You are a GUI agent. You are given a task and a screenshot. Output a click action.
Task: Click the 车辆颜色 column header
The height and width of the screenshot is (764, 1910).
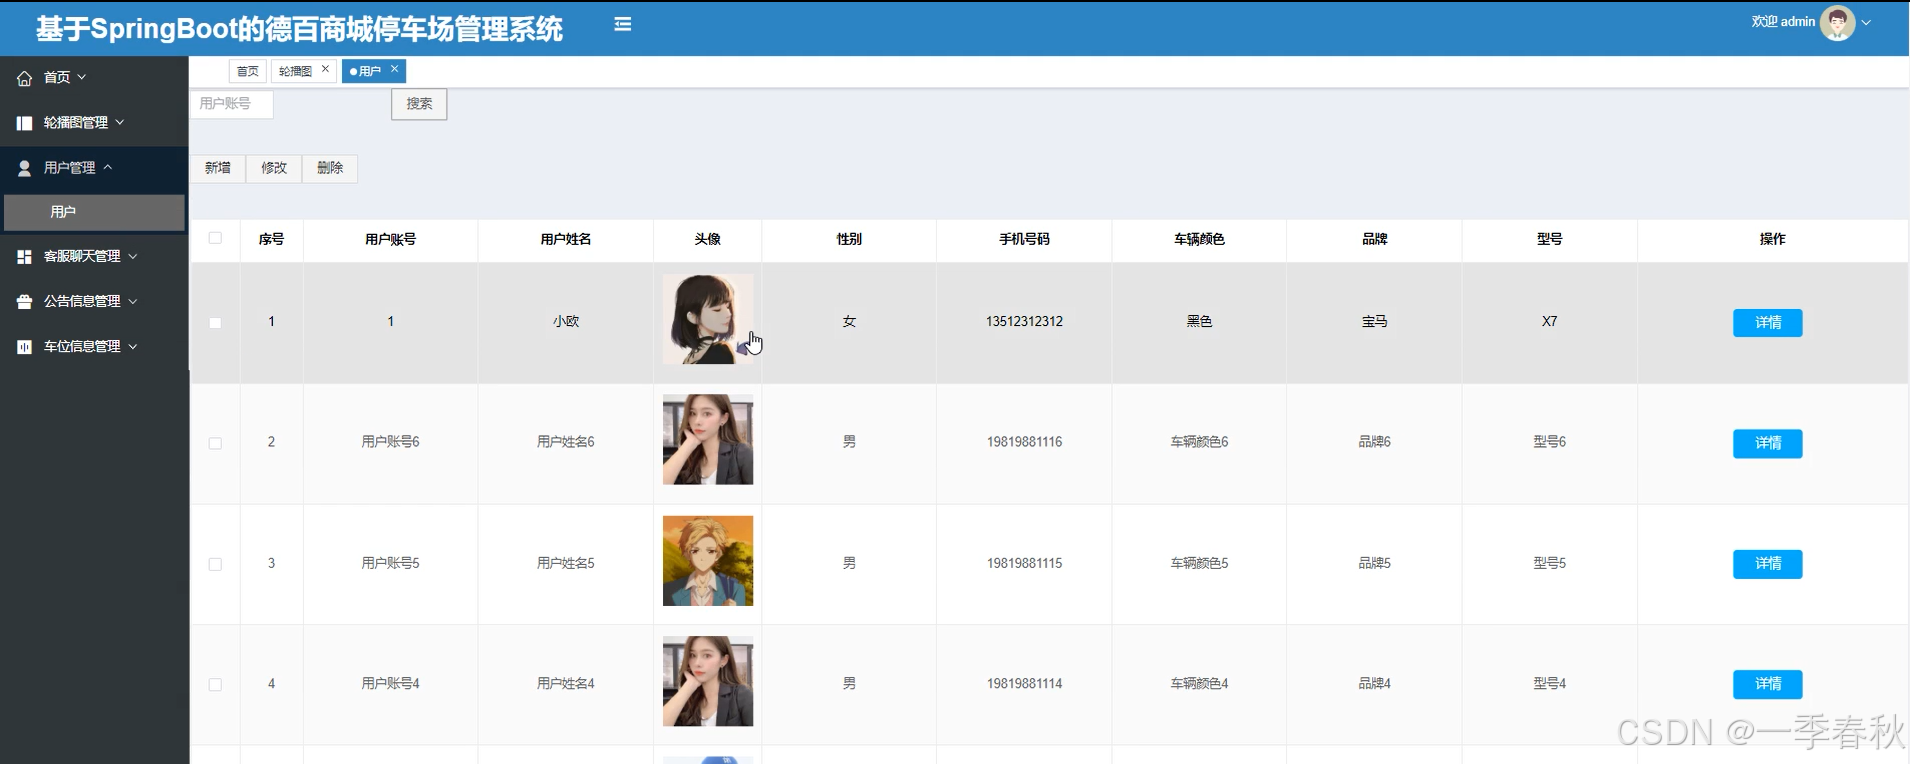(x=1199, y=239)
